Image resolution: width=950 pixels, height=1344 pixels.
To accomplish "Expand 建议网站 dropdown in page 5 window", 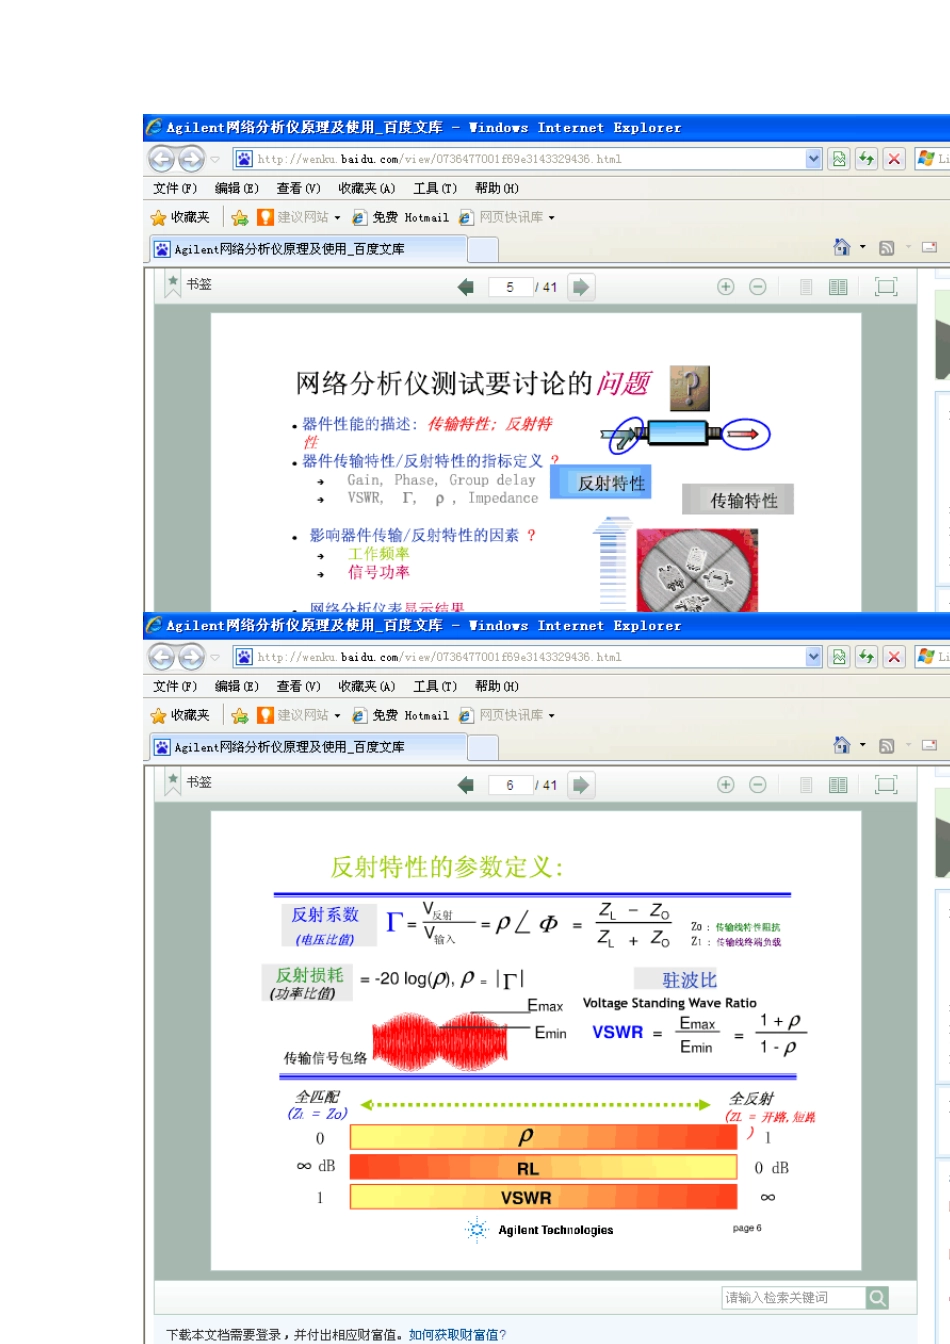I will 337,217.
